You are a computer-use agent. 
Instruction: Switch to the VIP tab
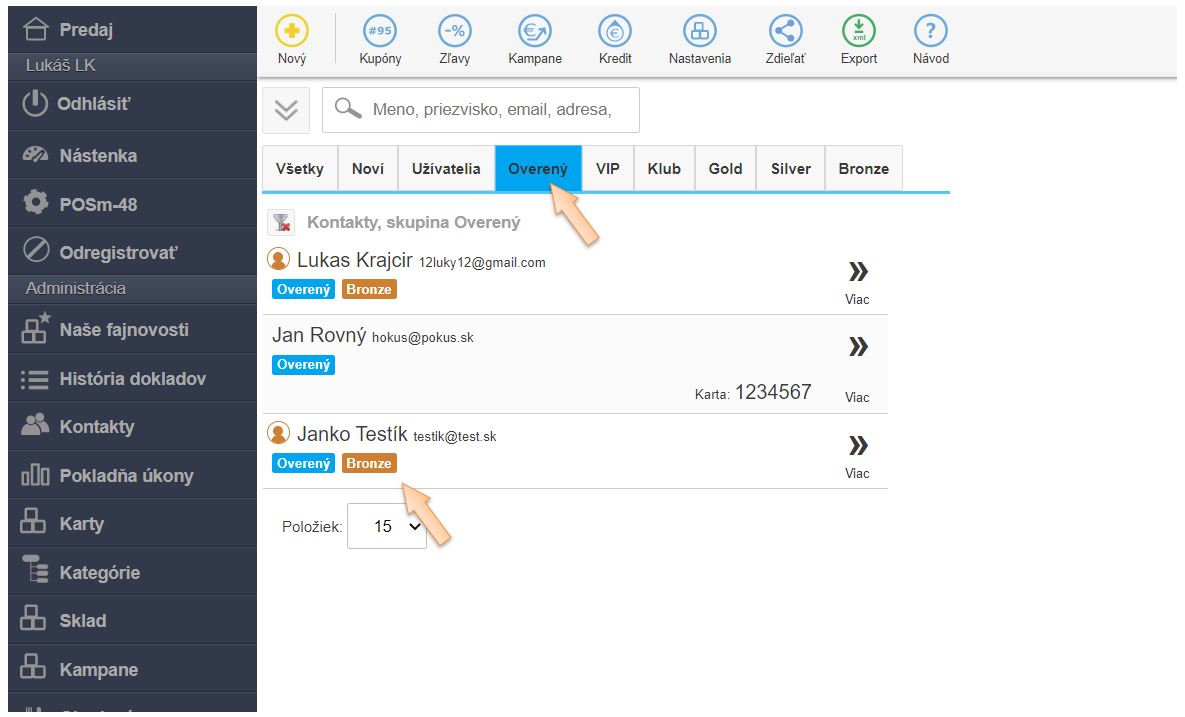click(x=608, y=169)
